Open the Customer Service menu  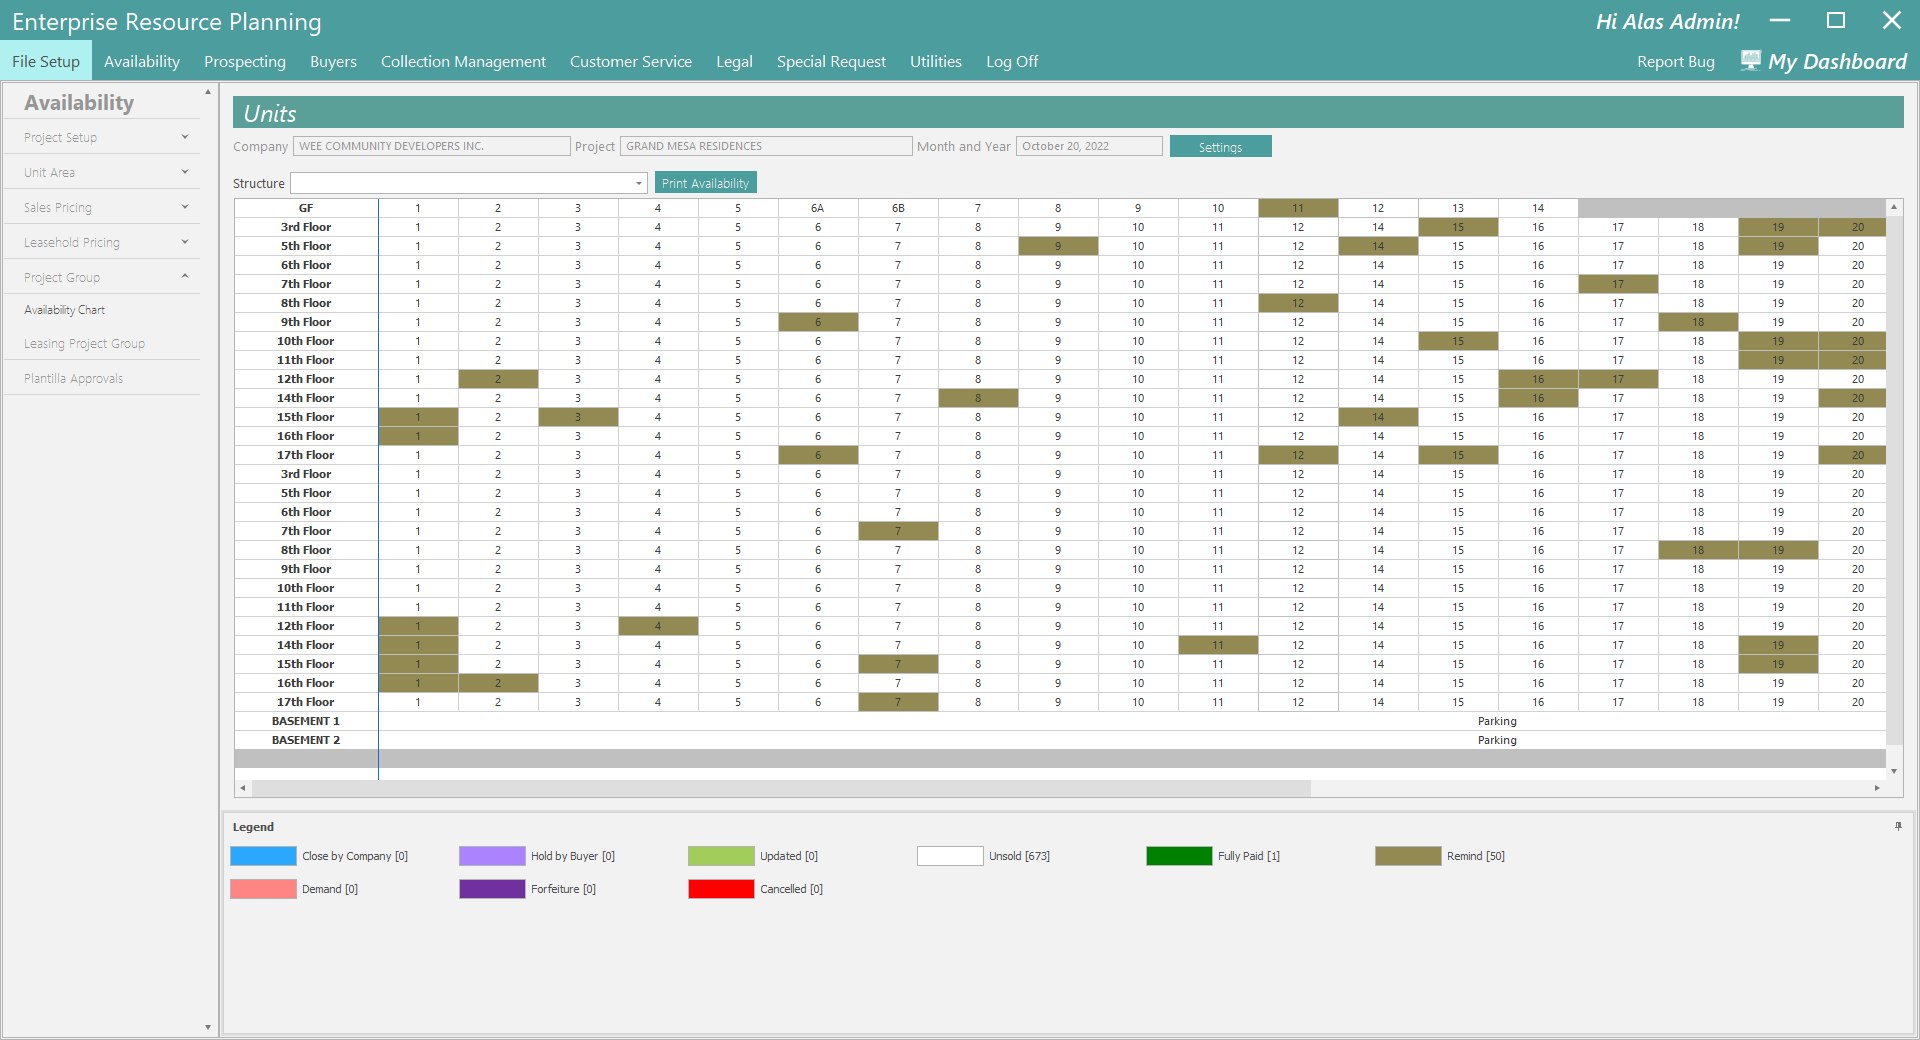[x=631, y=61]
